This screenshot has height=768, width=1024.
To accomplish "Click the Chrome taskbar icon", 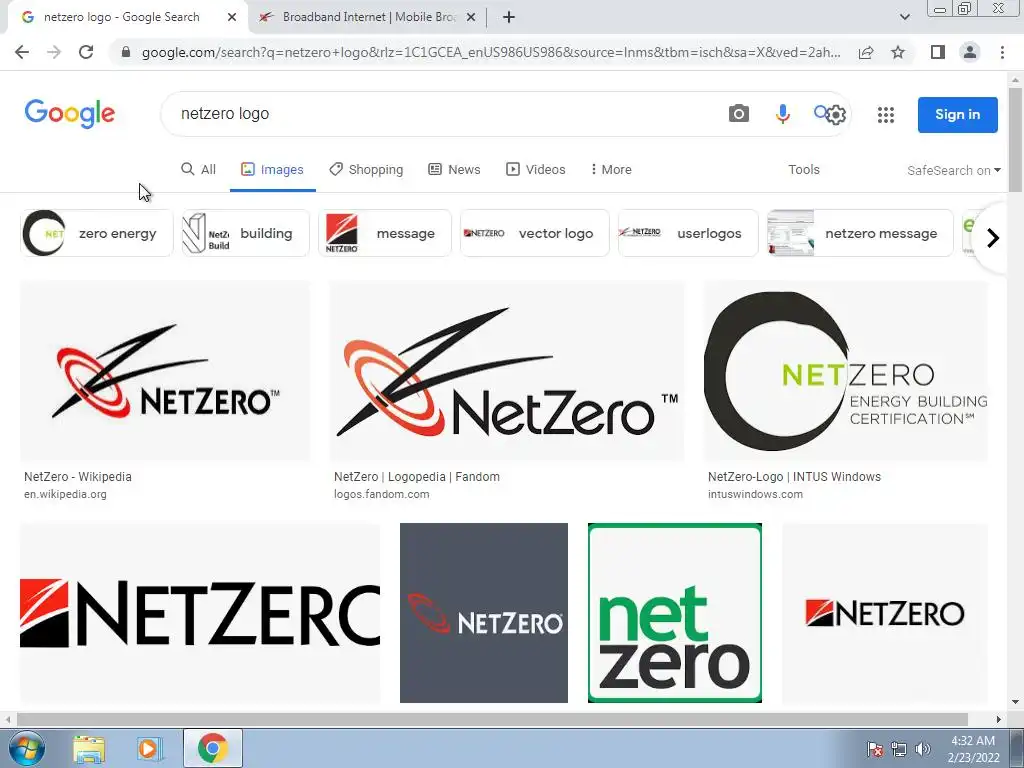I will point(212,748).
